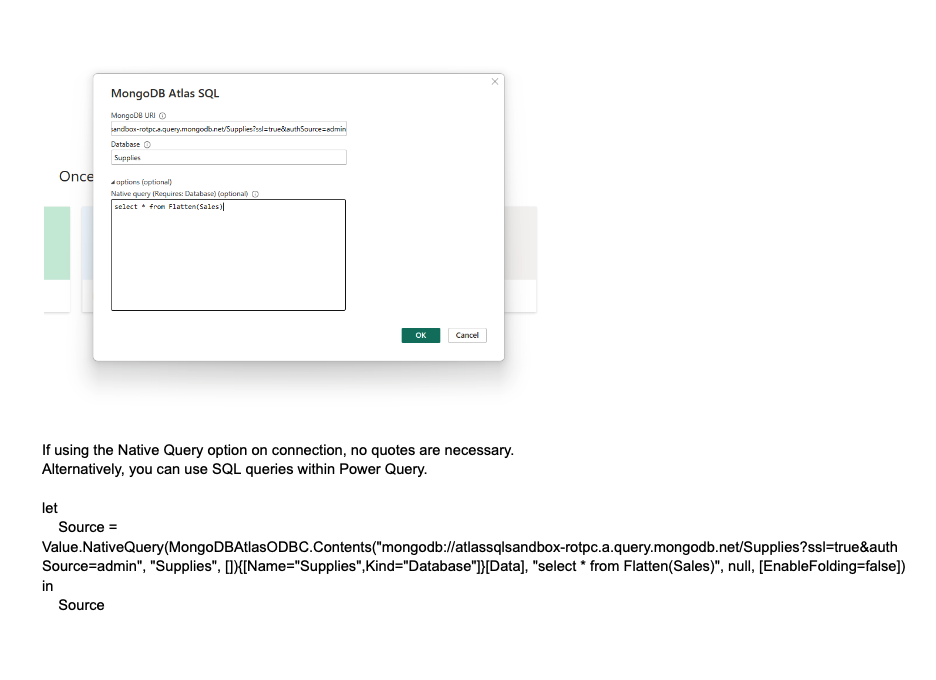This screenshot has height=680, width=936.
Task: Click the MongoDB URI input field
Action: (229, 129)
